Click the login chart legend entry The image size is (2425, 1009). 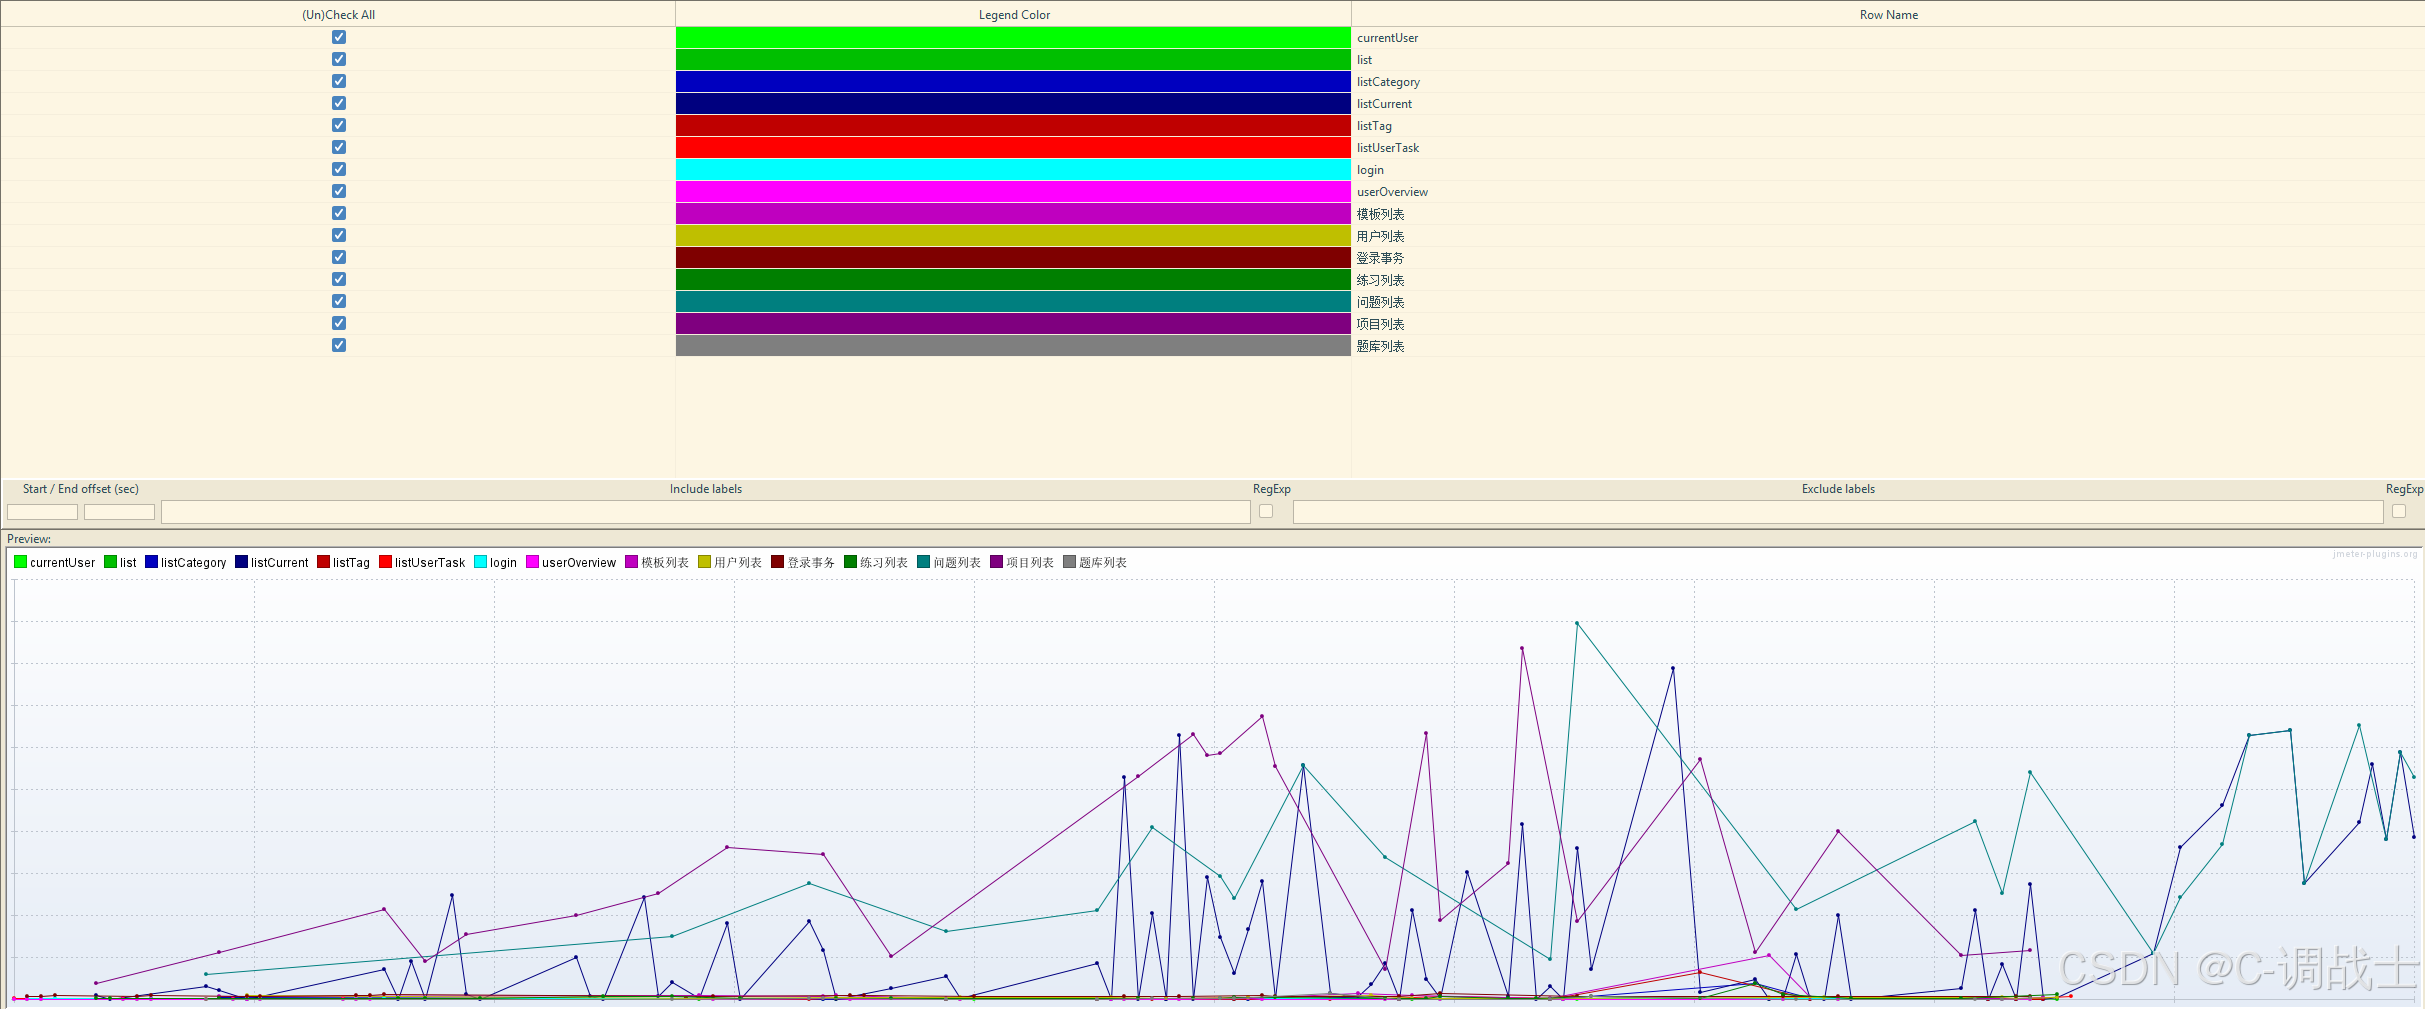click(496, 562)
